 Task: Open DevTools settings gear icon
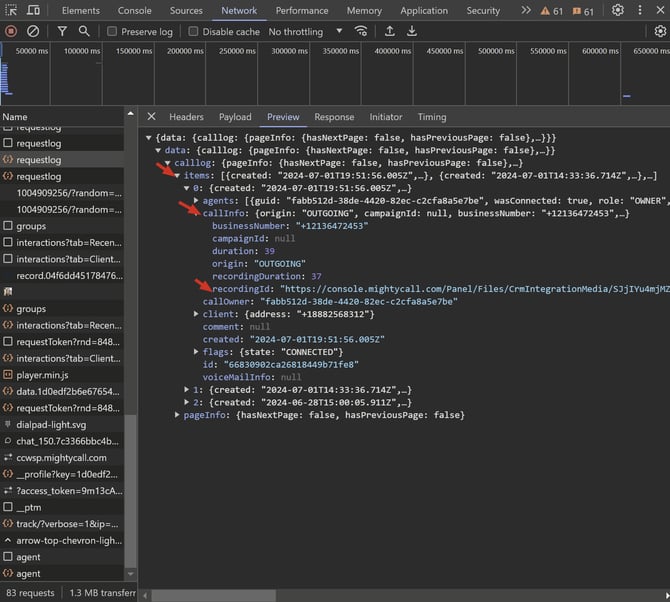(x=617, y=10)
